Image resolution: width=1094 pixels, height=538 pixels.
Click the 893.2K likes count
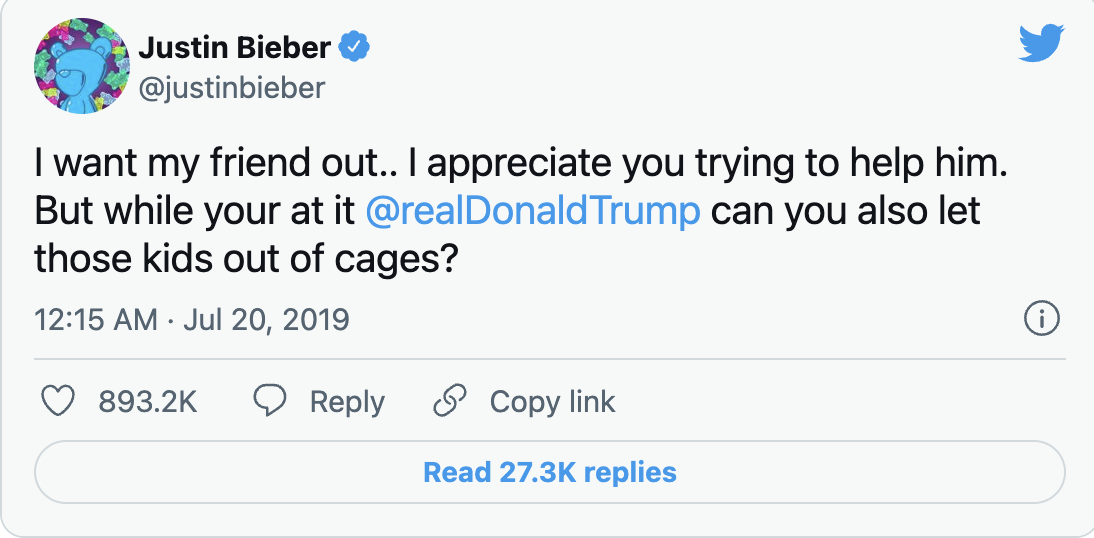pyautogui.click(x=148, y=402)
